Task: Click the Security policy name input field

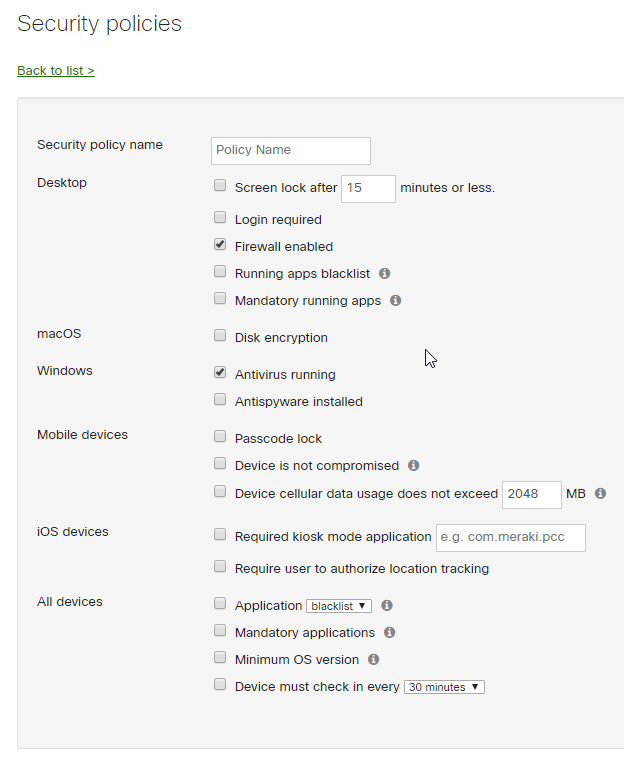Action: pyautogui.click(x=291, y=150)
